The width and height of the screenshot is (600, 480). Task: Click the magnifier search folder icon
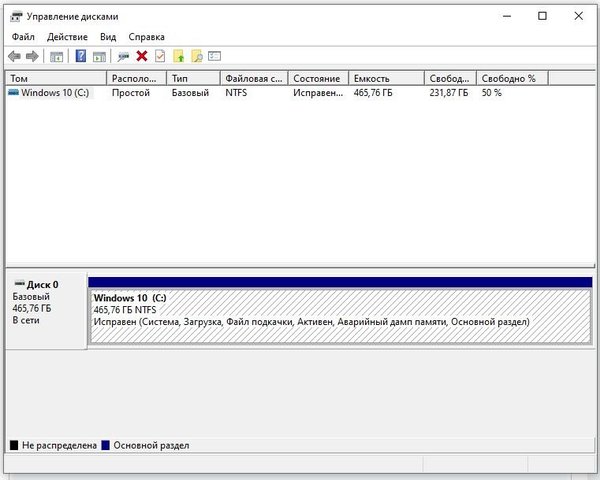(x=197, y=56)
